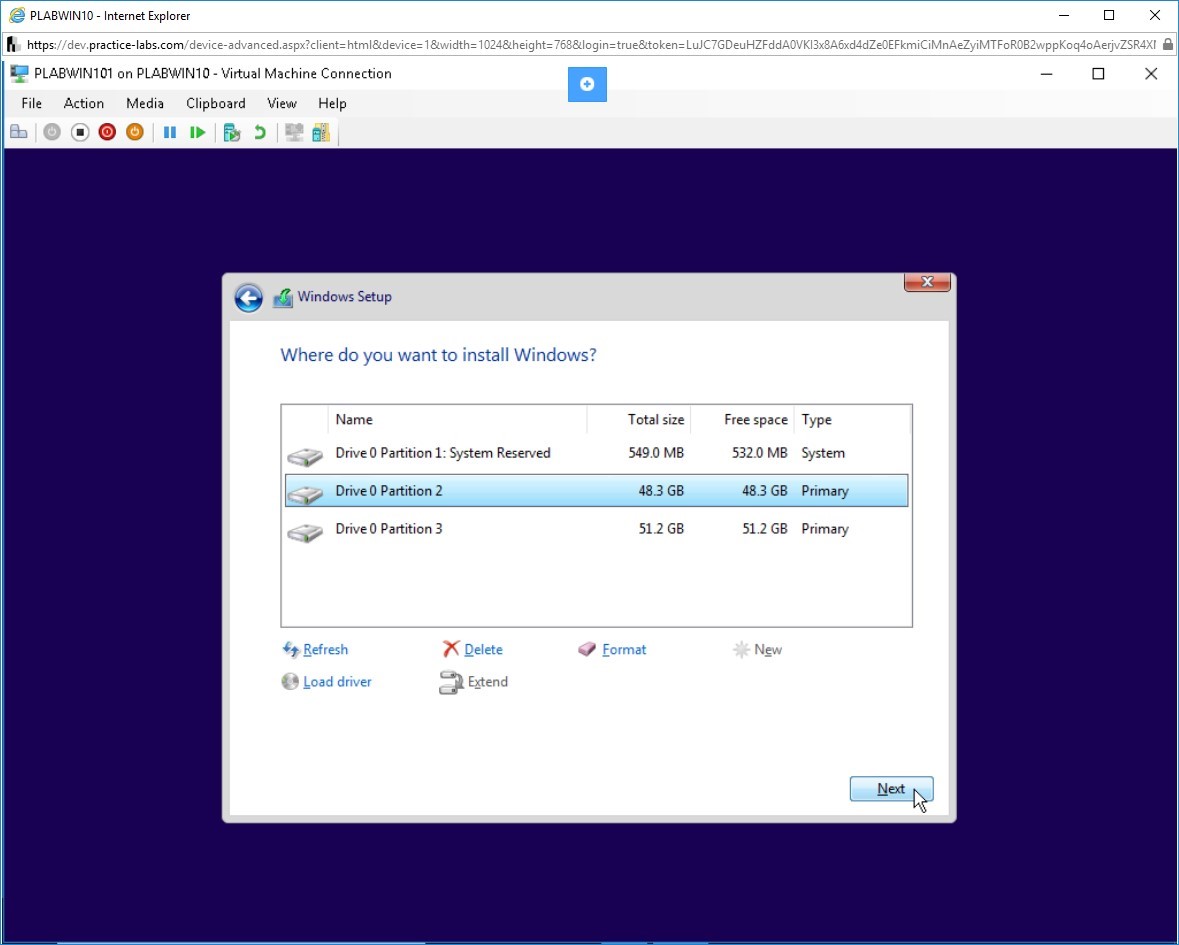The image size is (1179, 945).
Task: Click Load driver link
Action: [327, 682]
